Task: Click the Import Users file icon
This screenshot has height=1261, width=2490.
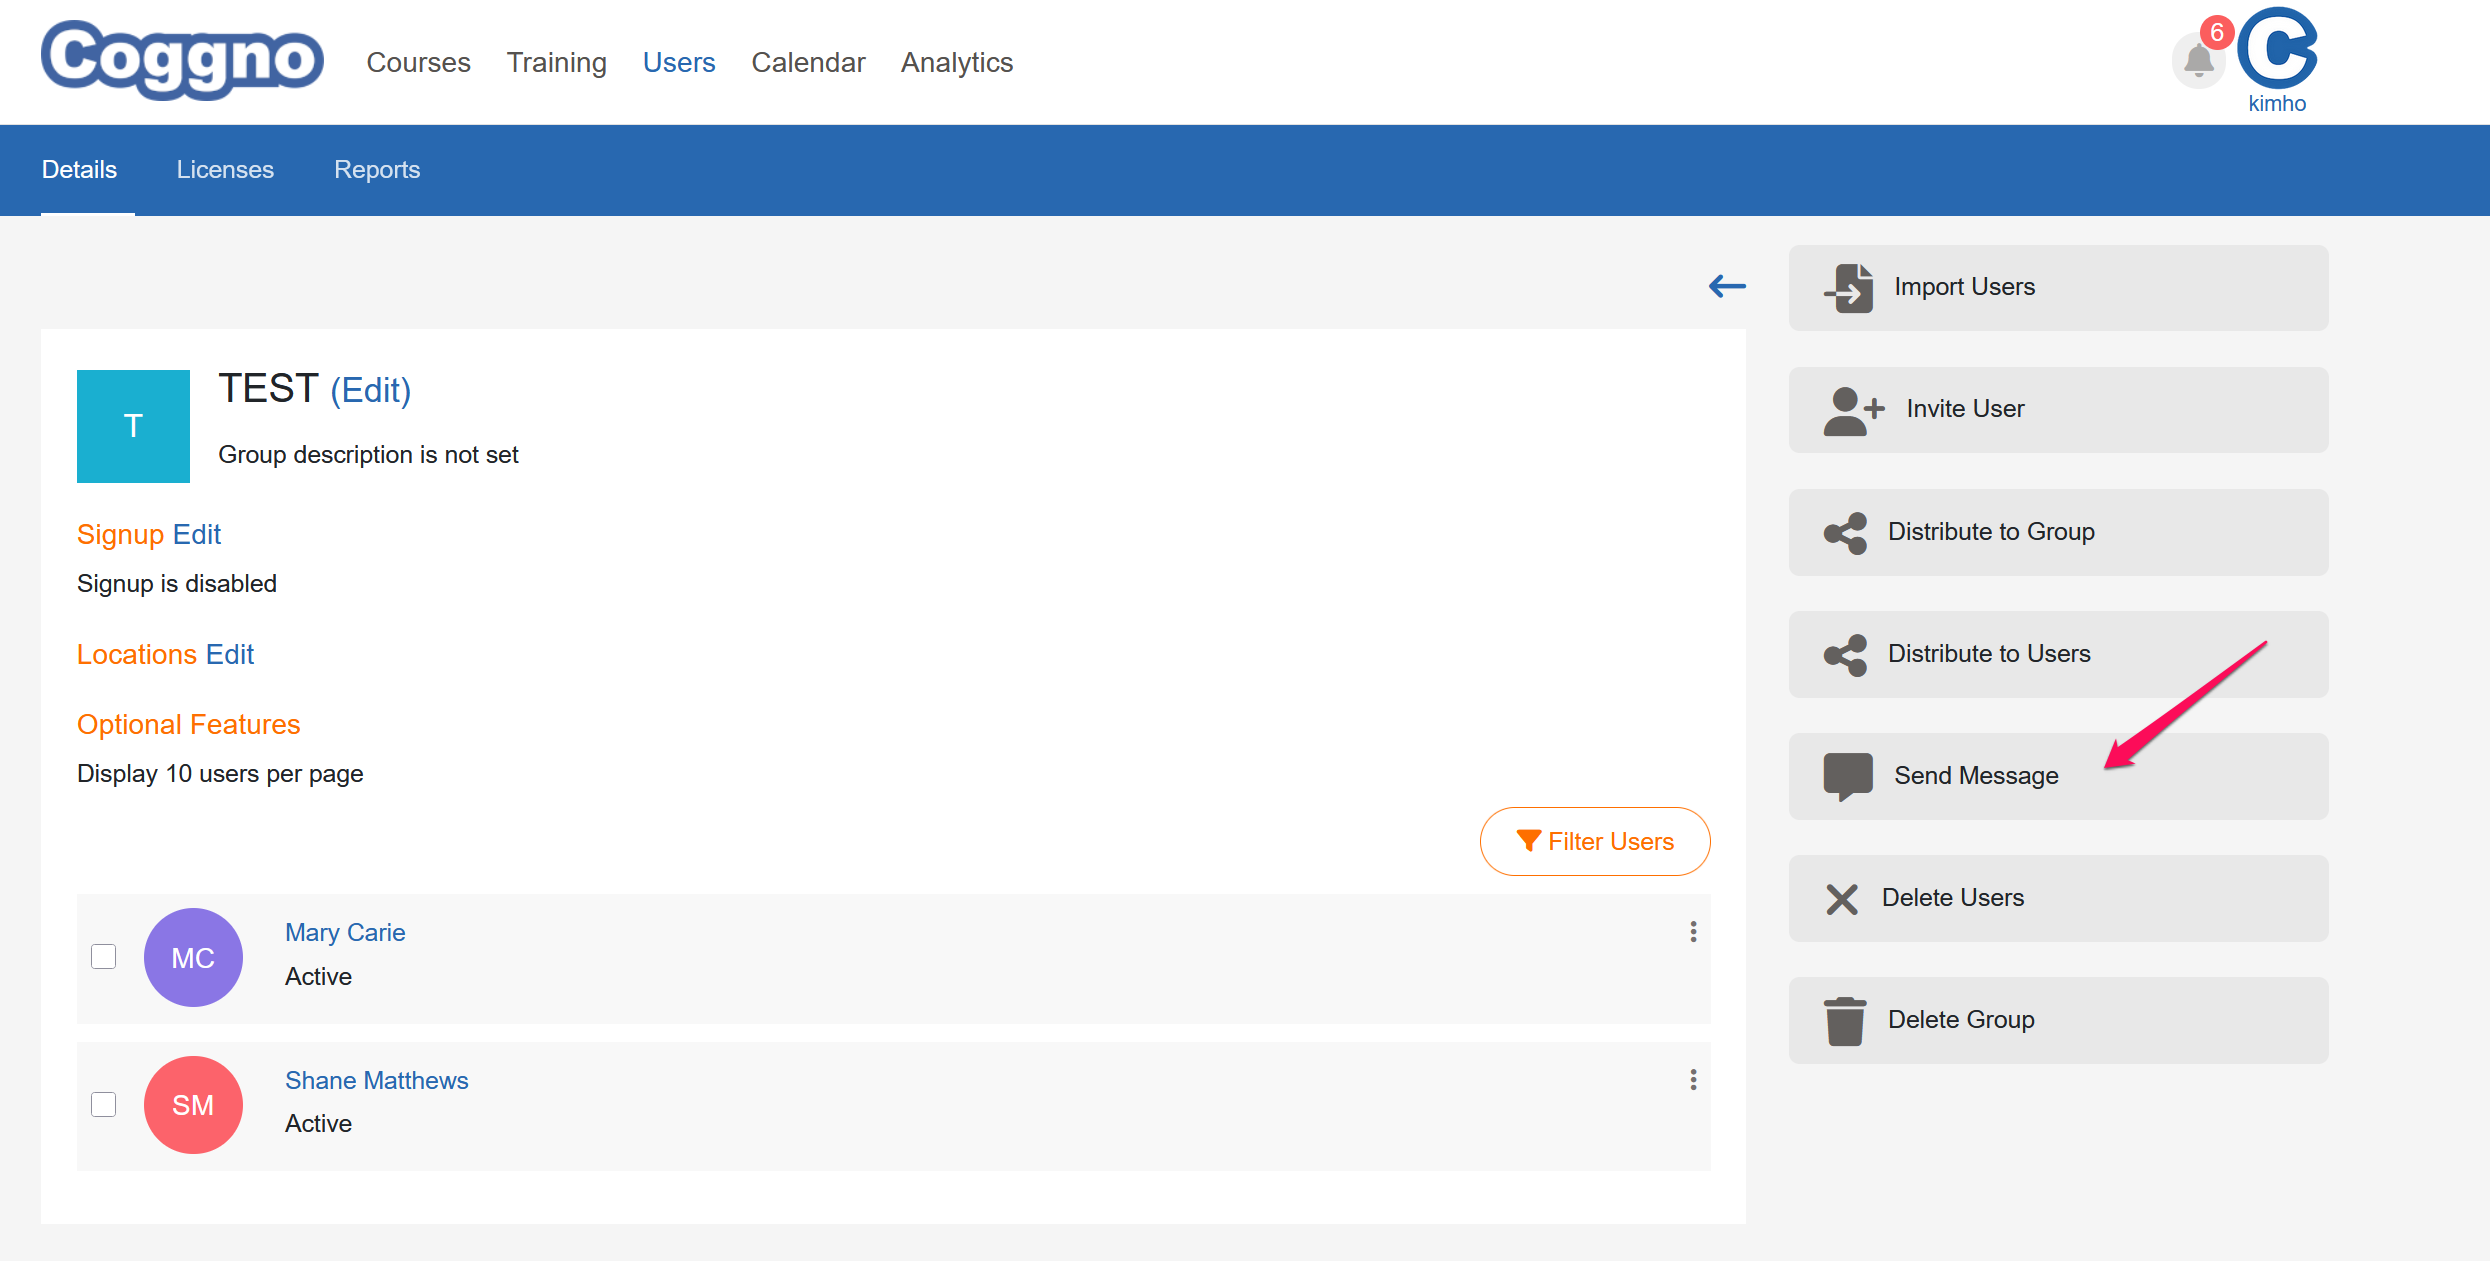Action: 1848,288
